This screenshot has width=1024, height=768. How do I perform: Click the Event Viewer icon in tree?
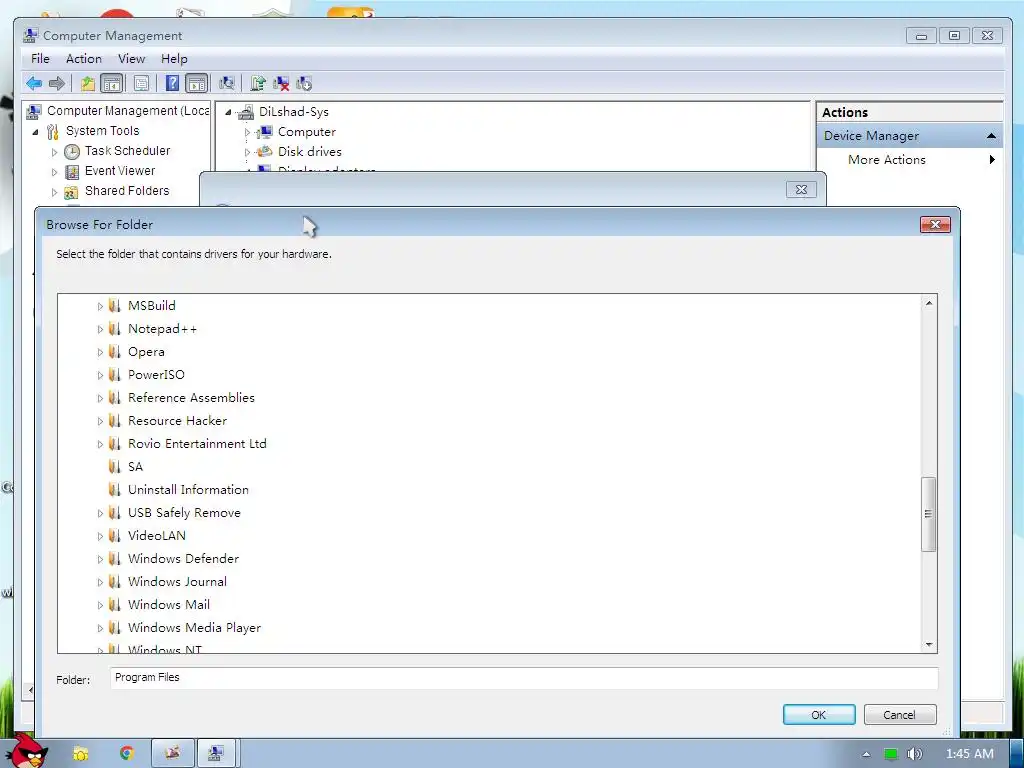72,172
